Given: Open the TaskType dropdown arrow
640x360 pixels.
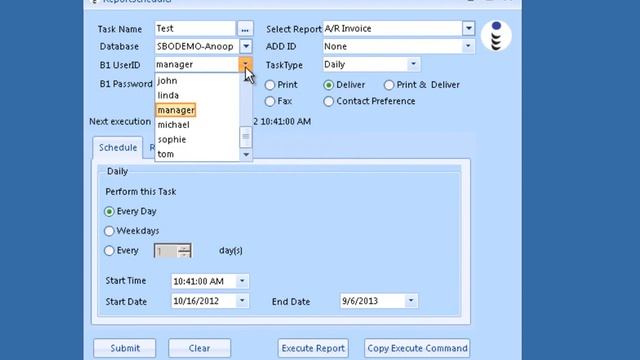Looking at the screenshot, I should click(x=413, y=64).
